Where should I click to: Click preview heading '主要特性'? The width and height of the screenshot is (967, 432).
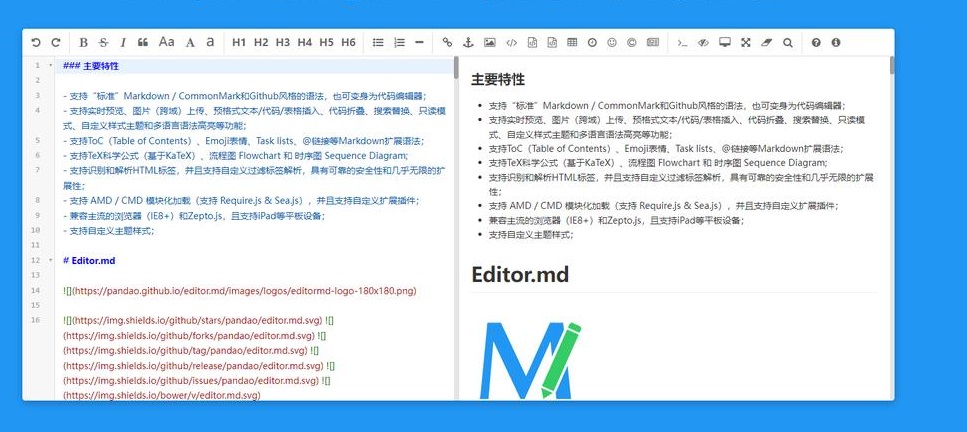(x=498, y=80)
